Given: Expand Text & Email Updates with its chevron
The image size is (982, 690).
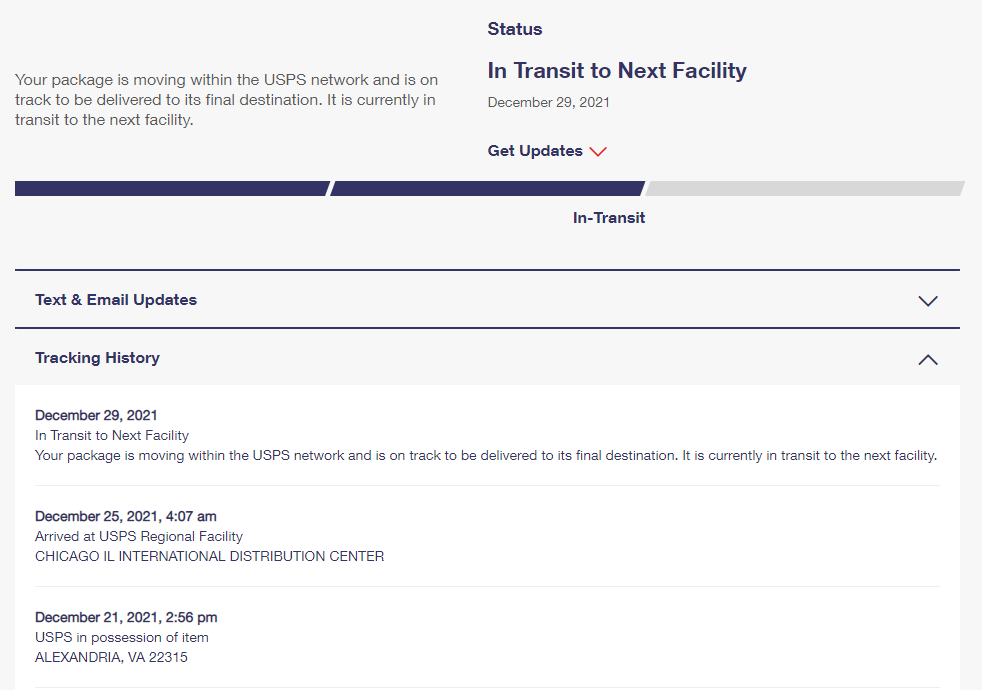Looking at the screenshot, I should (927, 300).
